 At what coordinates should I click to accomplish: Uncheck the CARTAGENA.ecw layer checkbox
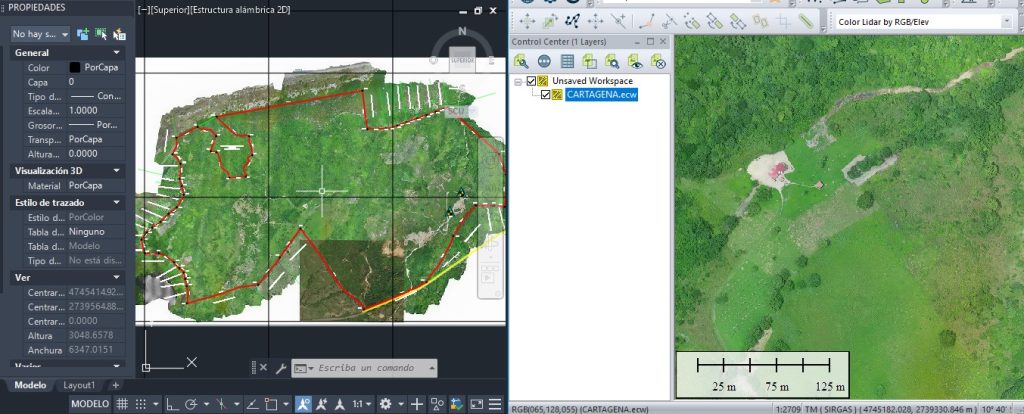pos(545,95)
